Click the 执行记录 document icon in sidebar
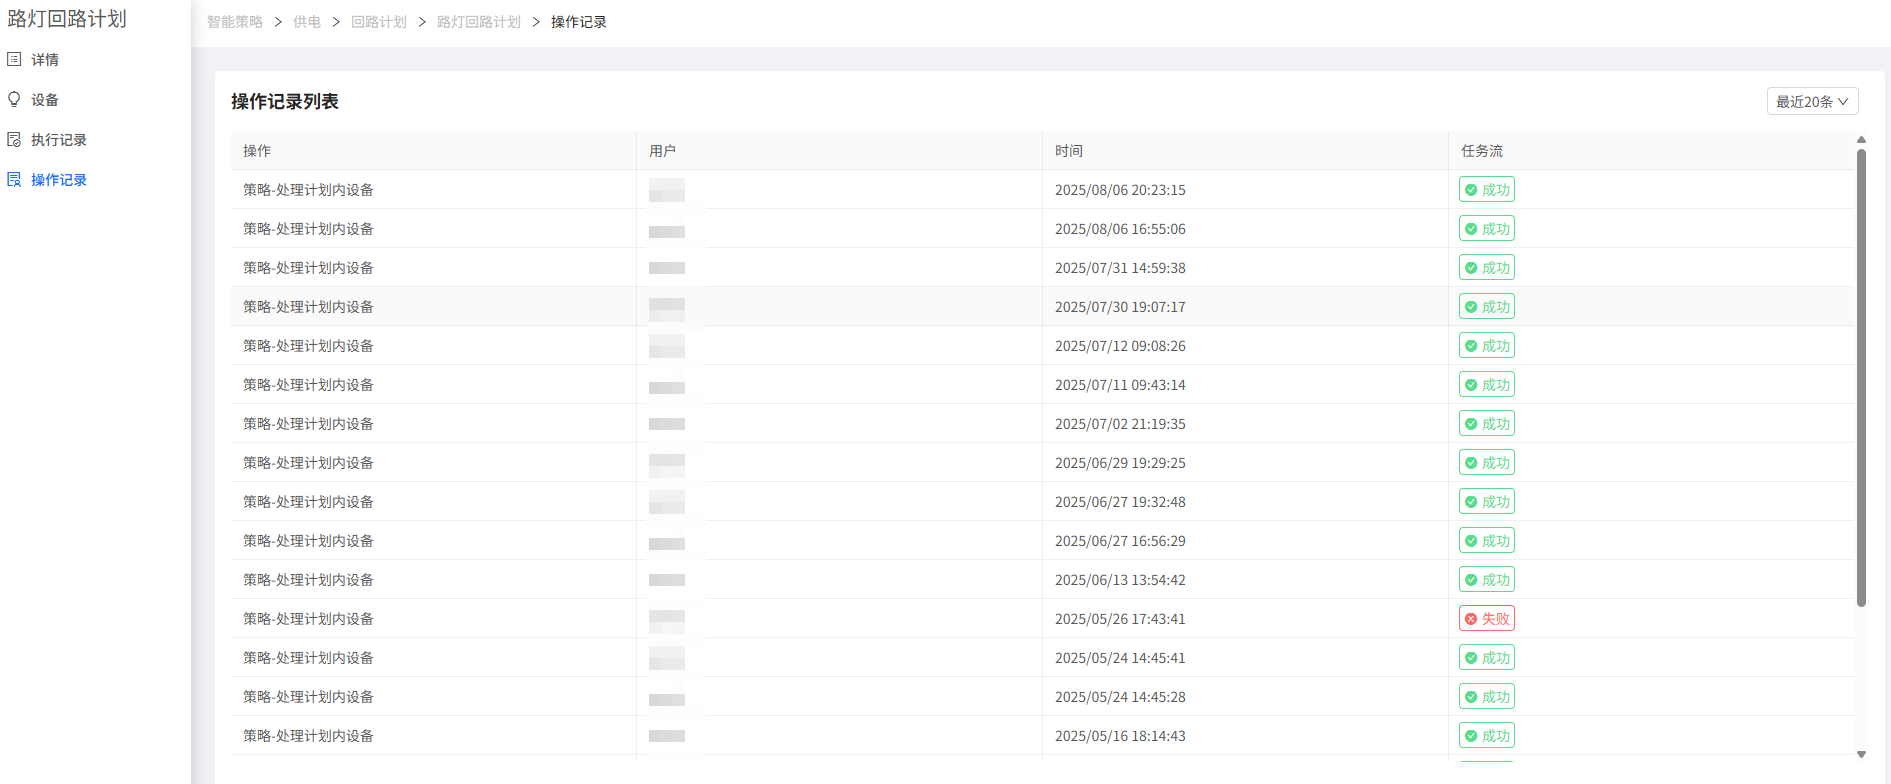Image resolution: width=1891 pixels, height=784 pixels. click(14, 139)
